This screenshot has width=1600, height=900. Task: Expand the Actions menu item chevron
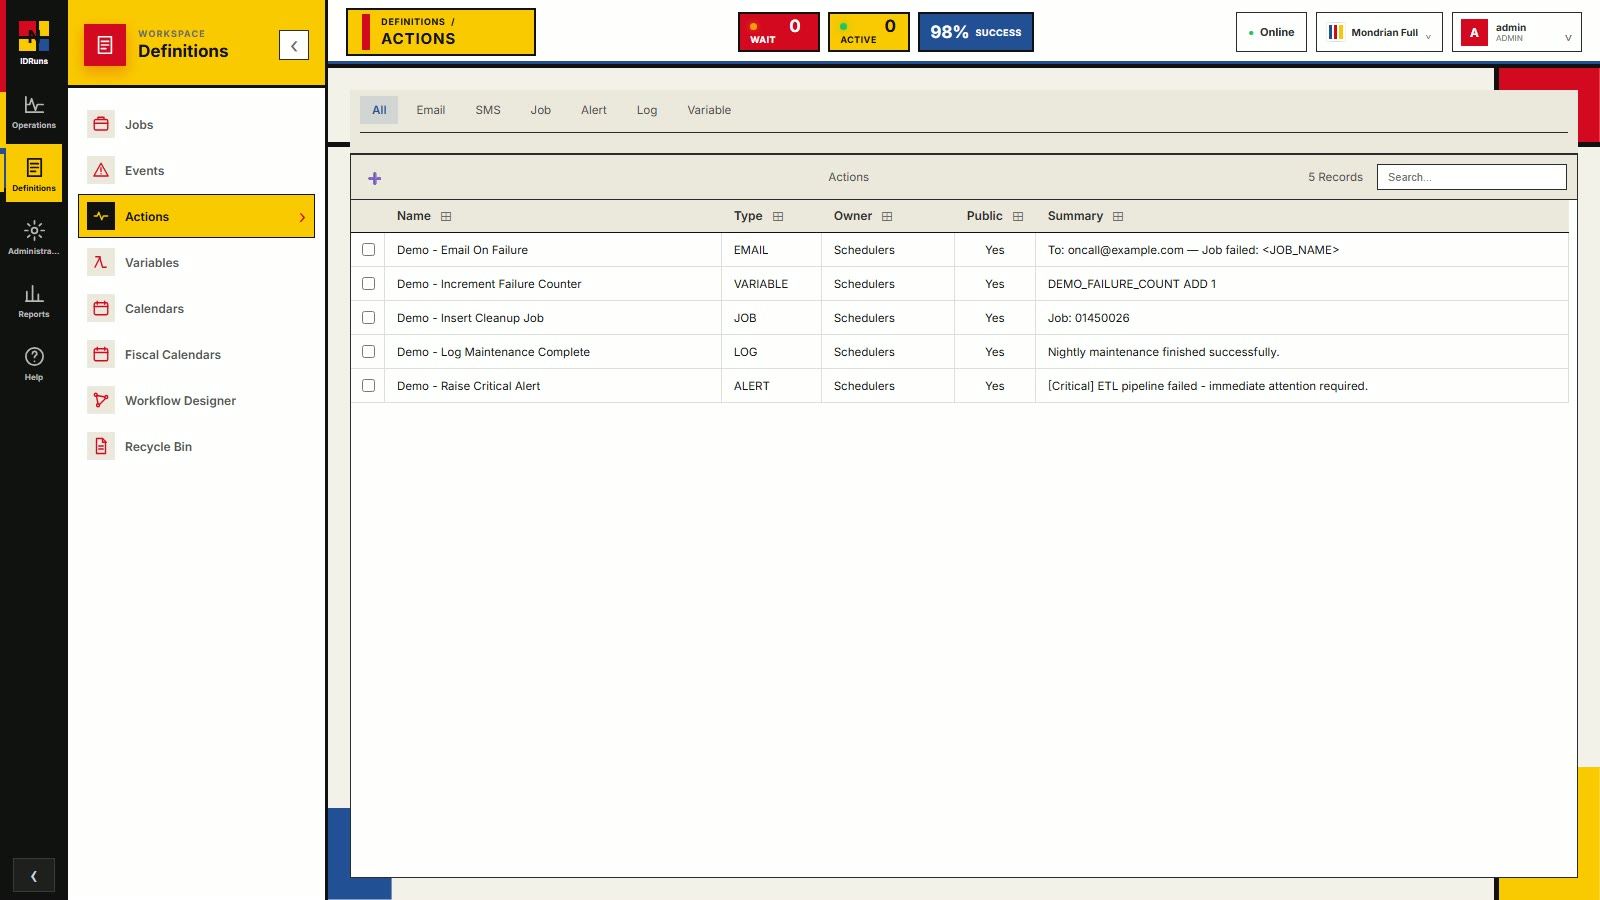point(302,218)
